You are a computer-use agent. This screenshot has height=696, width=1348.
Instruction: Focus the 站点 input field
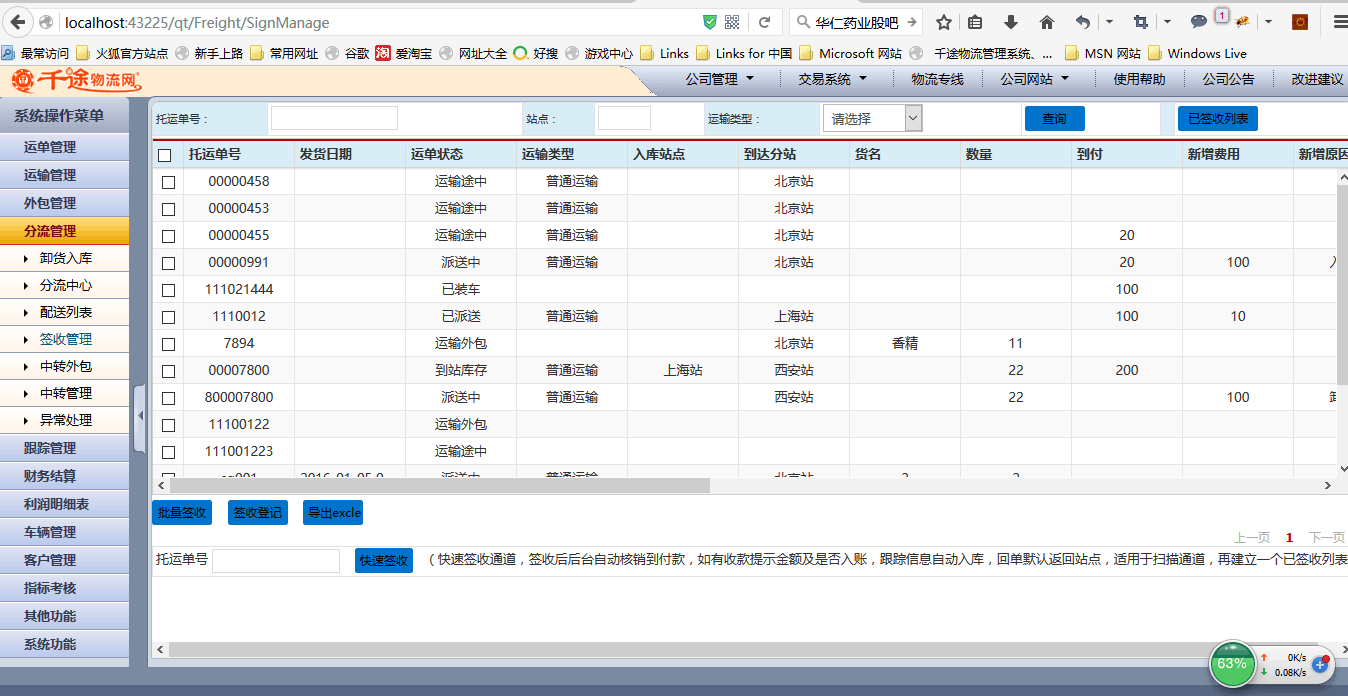(624, 118)
